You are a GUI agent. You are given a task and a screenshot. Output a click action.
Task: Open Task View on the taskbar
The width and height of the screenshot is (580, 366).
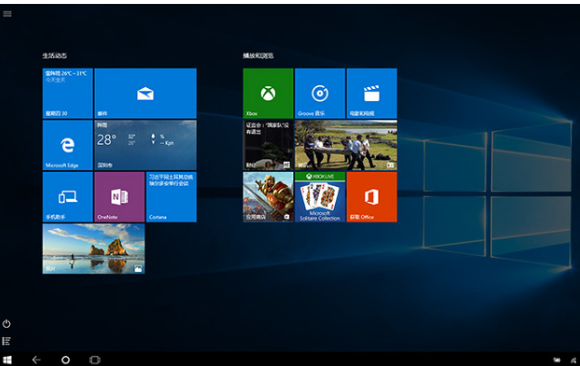coord(95,360)
